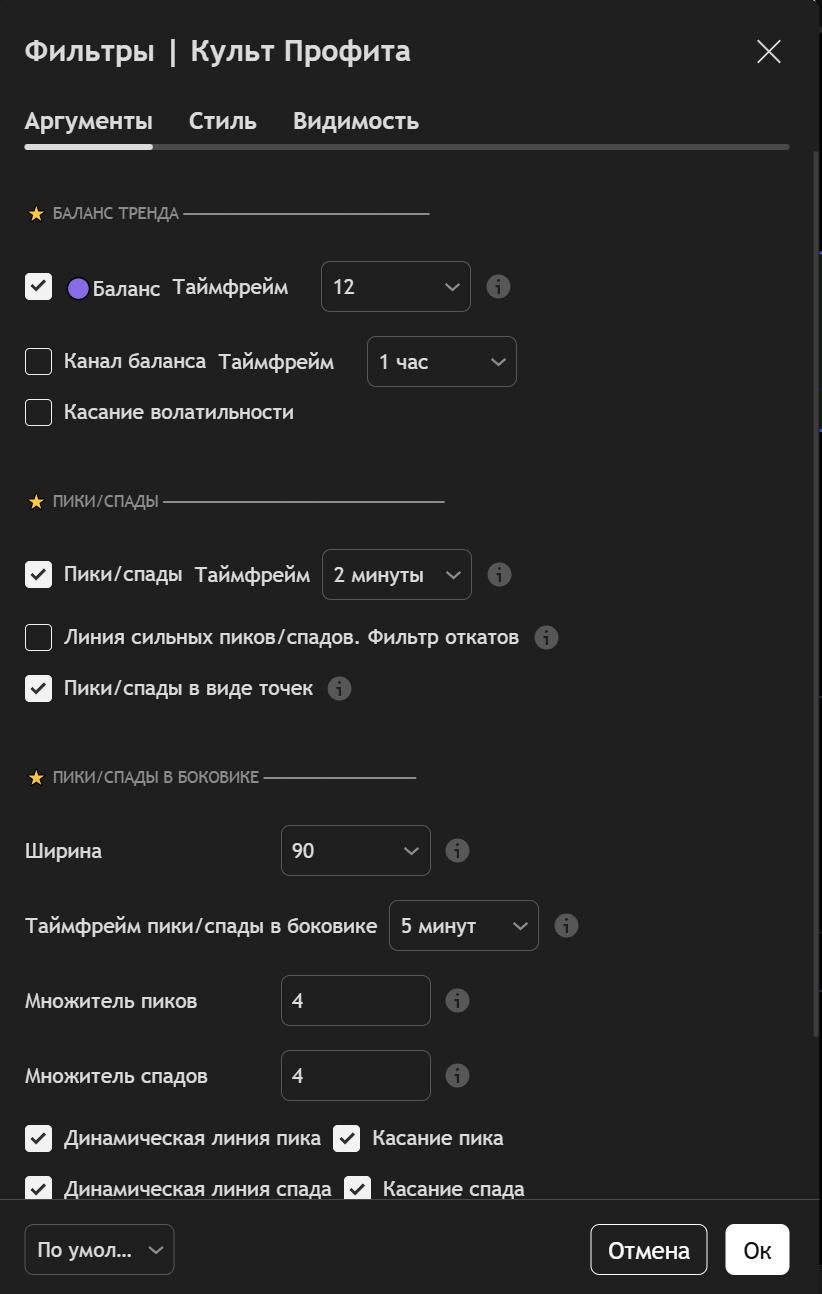The height and width of the screenshot is (1294, 822).
Task: Click the Множитель пиков input field
Action: coord(355,1001)
